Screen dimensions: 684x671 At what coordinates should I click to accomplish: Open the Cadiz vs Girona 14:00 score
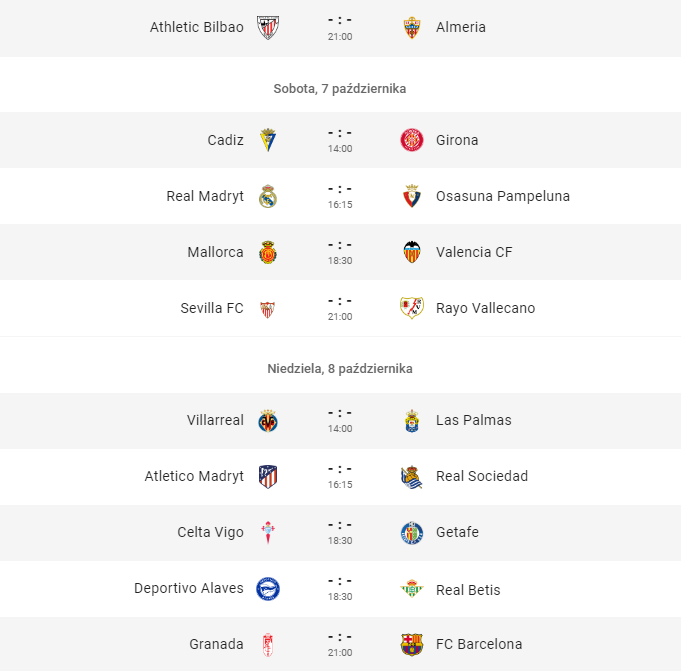(340, 133)
